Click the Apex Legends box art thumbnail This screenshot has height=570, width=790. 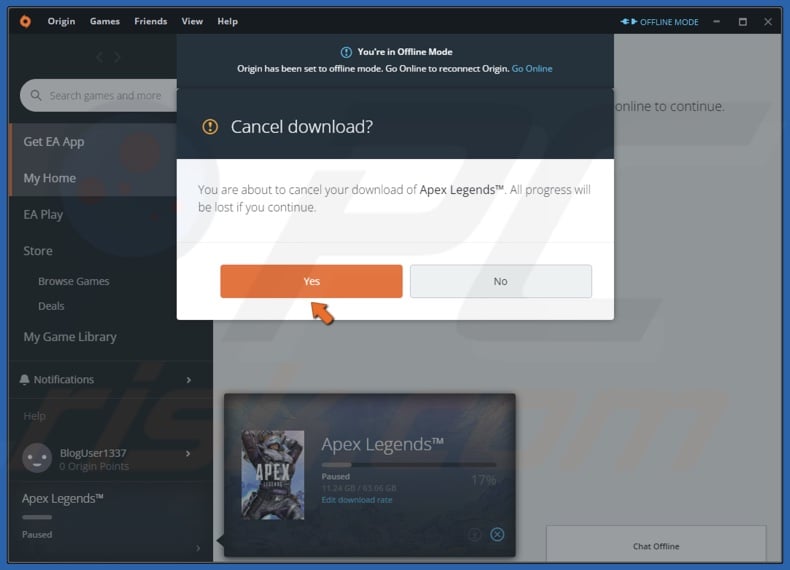(x=273, y=475)
